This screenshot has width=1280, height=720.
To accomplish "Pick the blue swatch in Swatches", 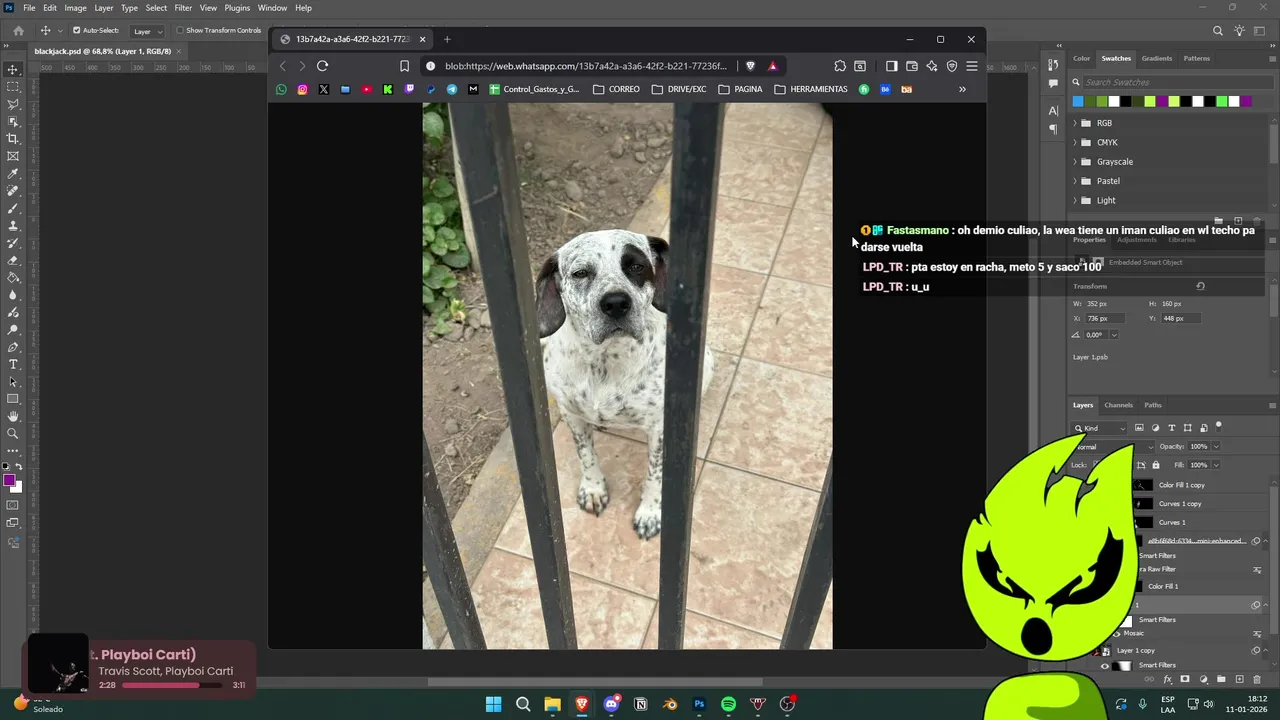I will point(1078,101).
